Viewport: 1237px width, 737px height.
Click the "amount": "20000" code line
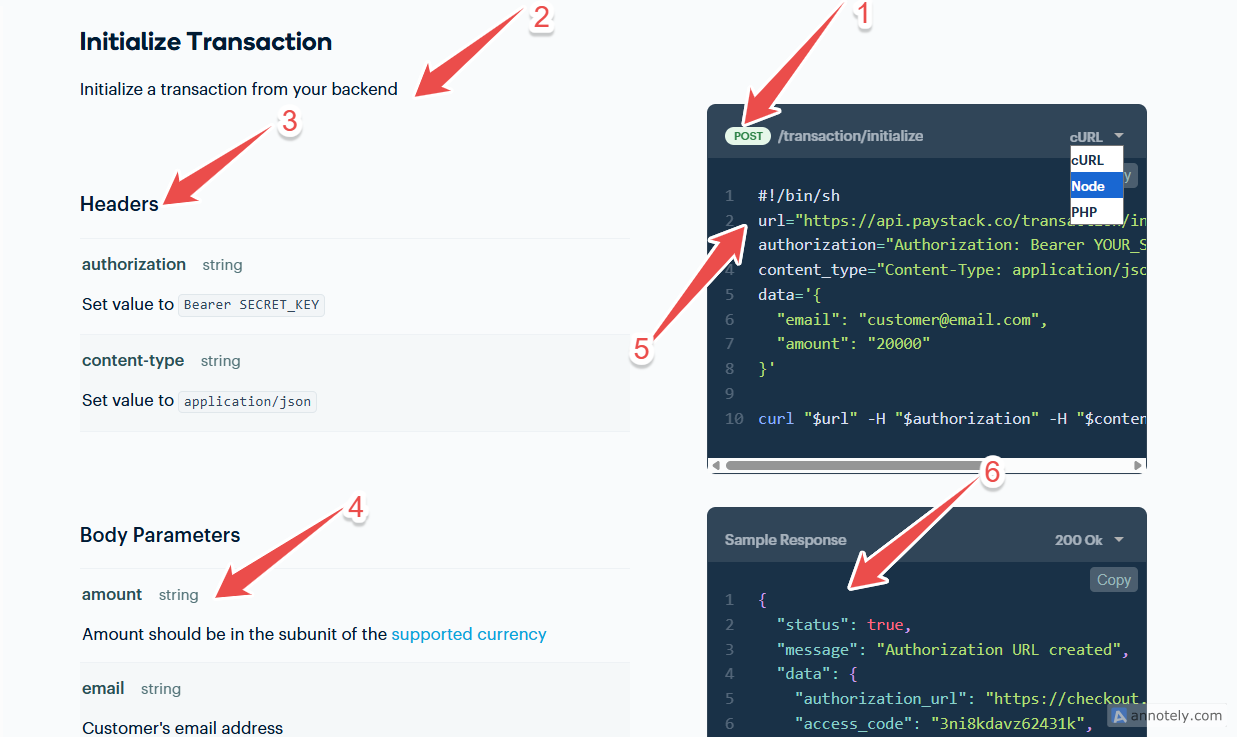tap(853, 344)
